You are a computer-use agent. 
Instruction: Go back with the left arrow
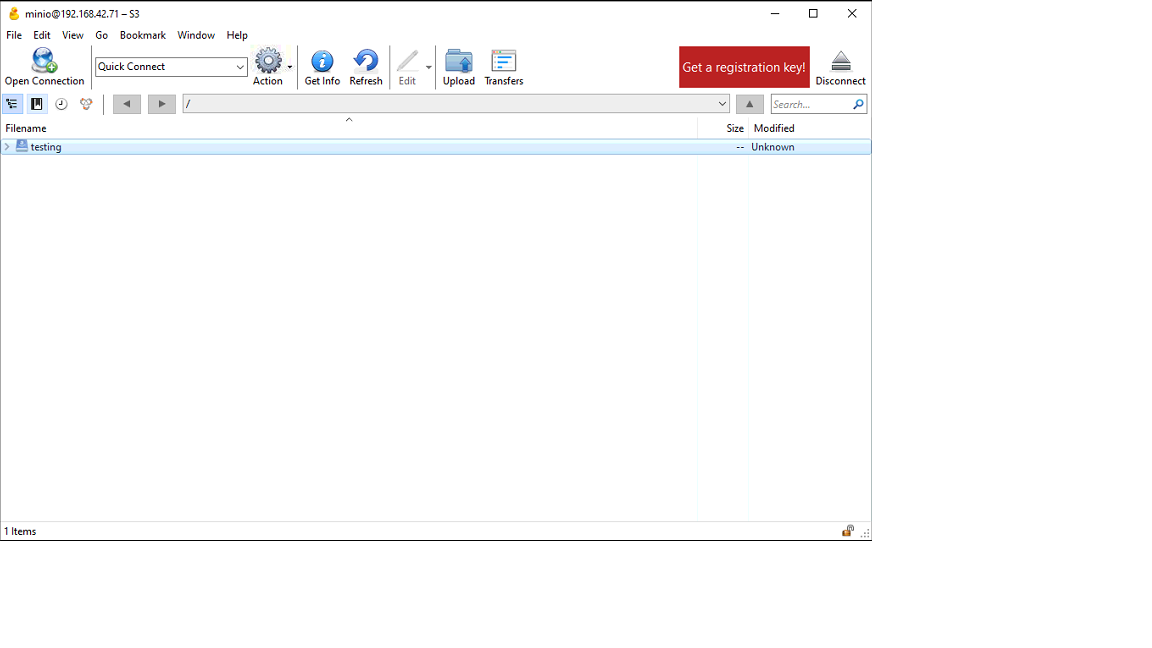pyautogui.click(x=126, y=104)
